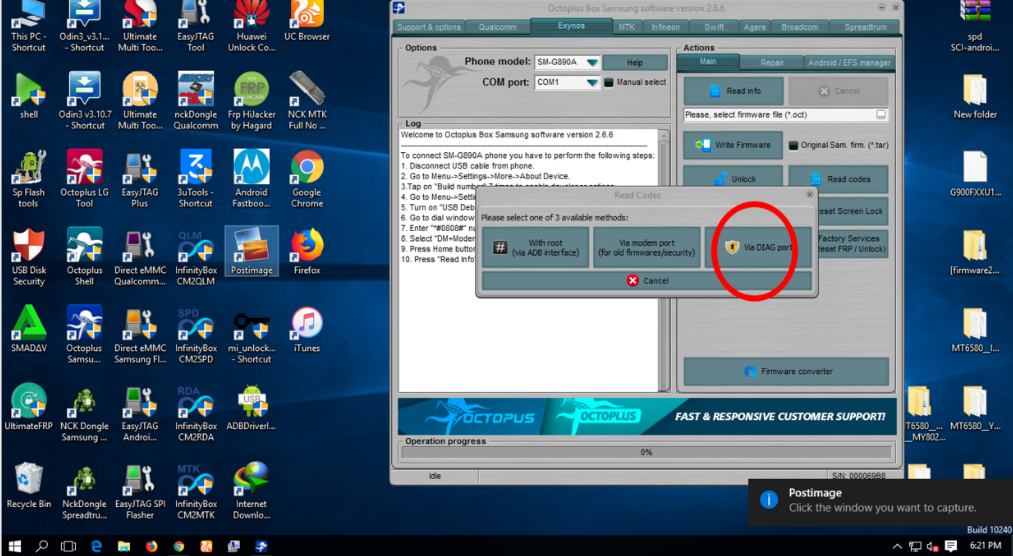1013x556 pixels.
Task: Switch to MTK tab
Action: coord(626,27)
